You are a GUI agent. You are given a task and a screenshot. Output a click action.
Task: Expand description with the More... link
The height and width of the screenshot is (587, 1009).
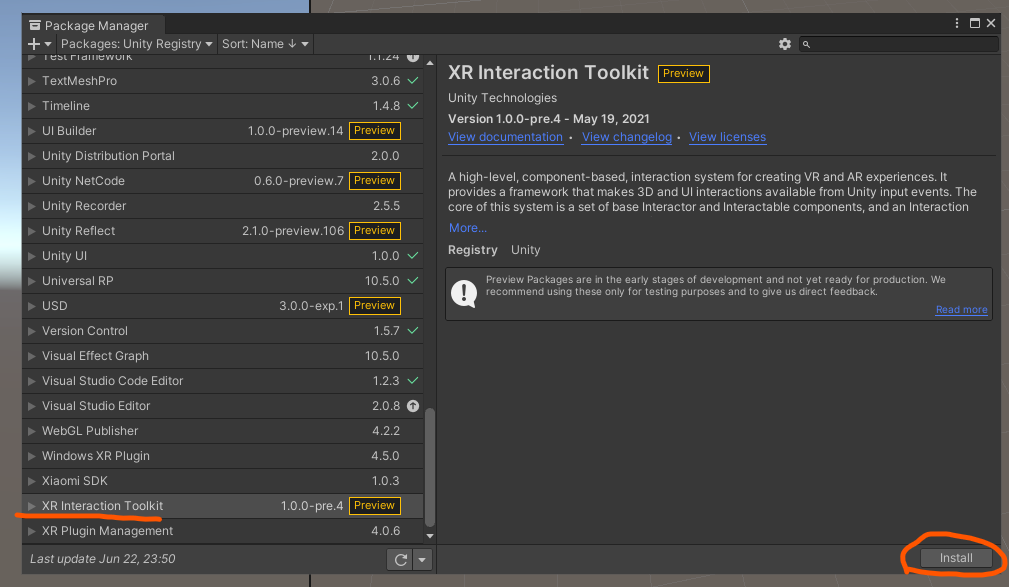(x=468, y=228)
